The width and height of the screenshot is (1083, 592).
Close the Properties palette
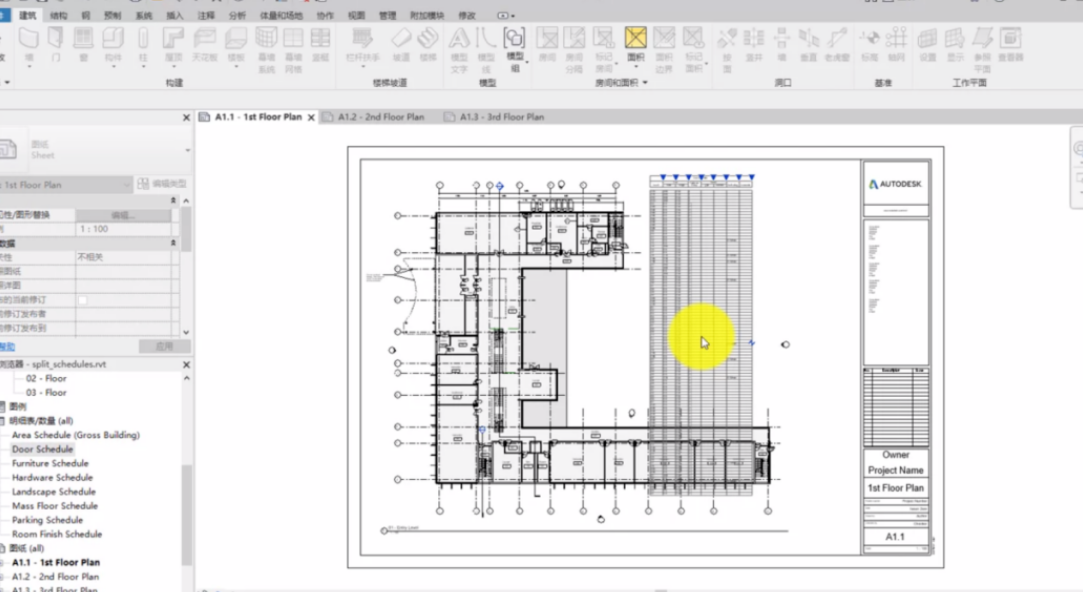(186, 118)
